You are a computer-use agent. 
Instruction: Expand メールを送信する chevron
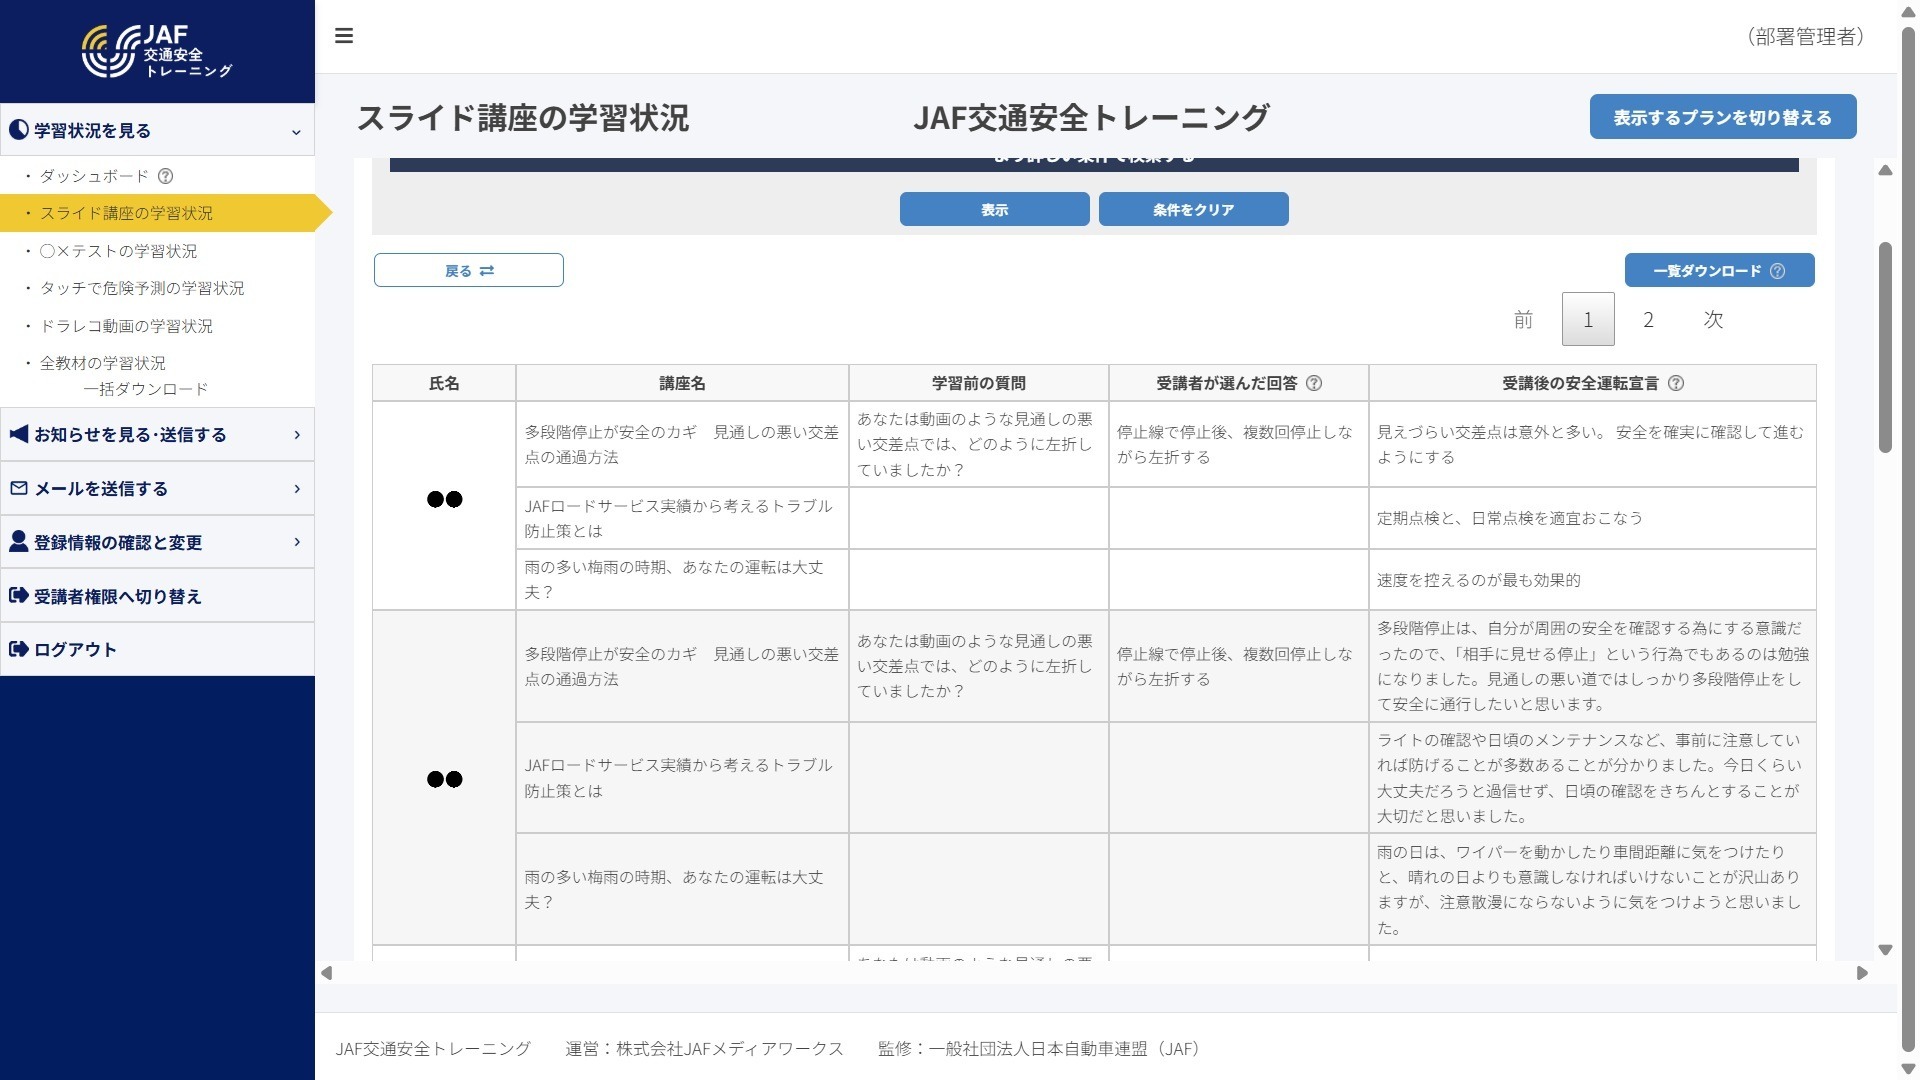tap(297, 488)
